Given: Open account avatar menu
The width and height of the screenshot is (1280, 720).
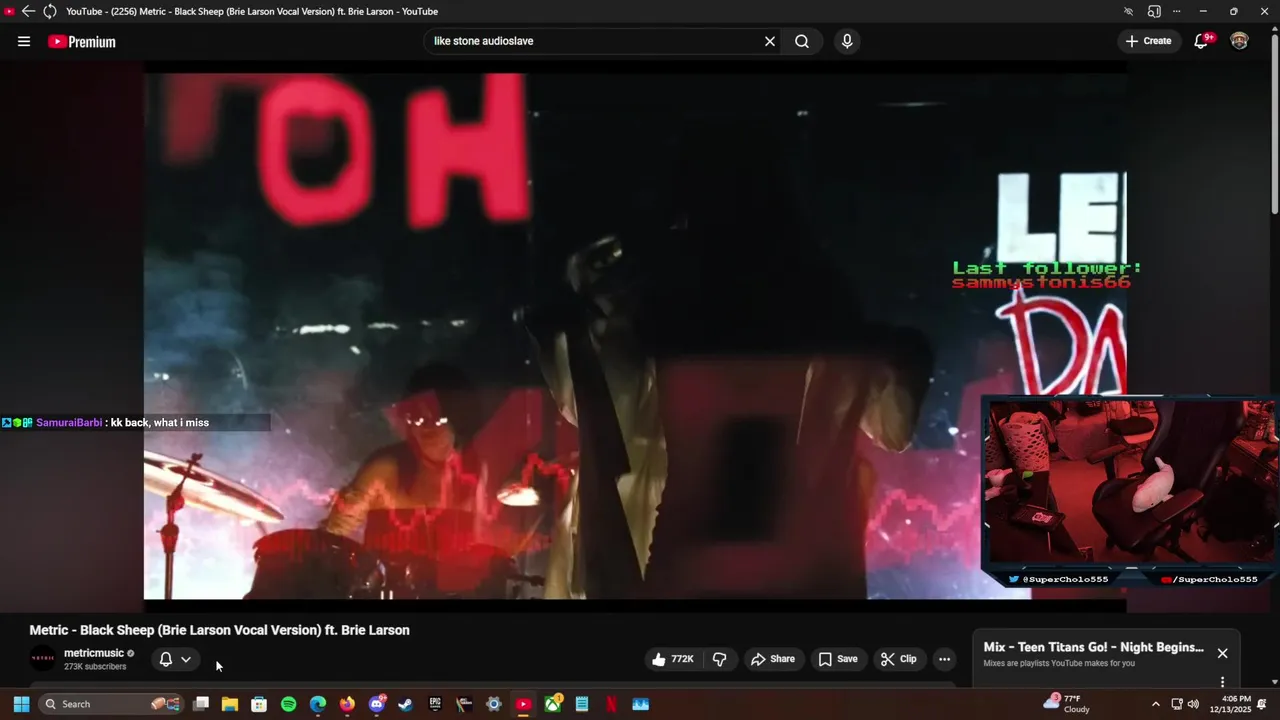Looking at the screenshot, I should [x=1239, y=41].
